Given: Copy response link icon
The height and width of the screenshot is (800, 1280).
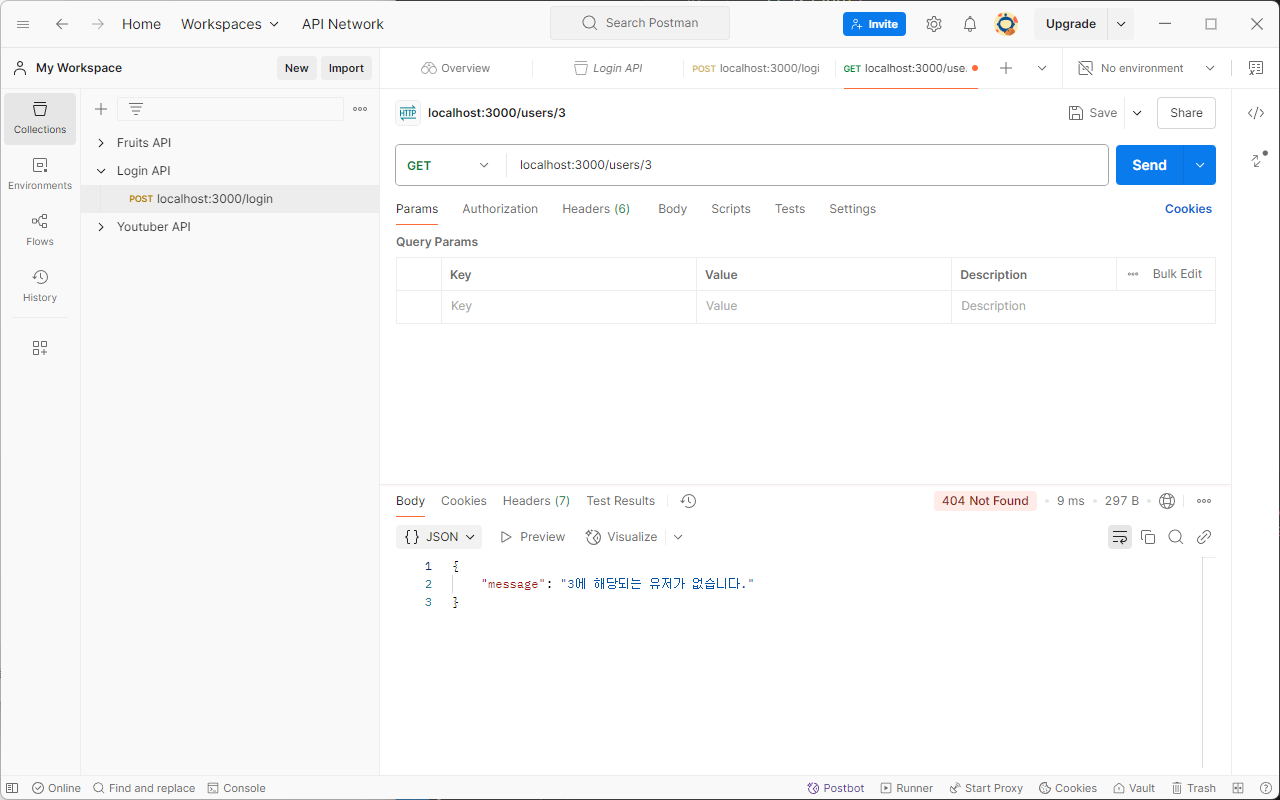Looking at the screenshot, I should point(1204,537).
